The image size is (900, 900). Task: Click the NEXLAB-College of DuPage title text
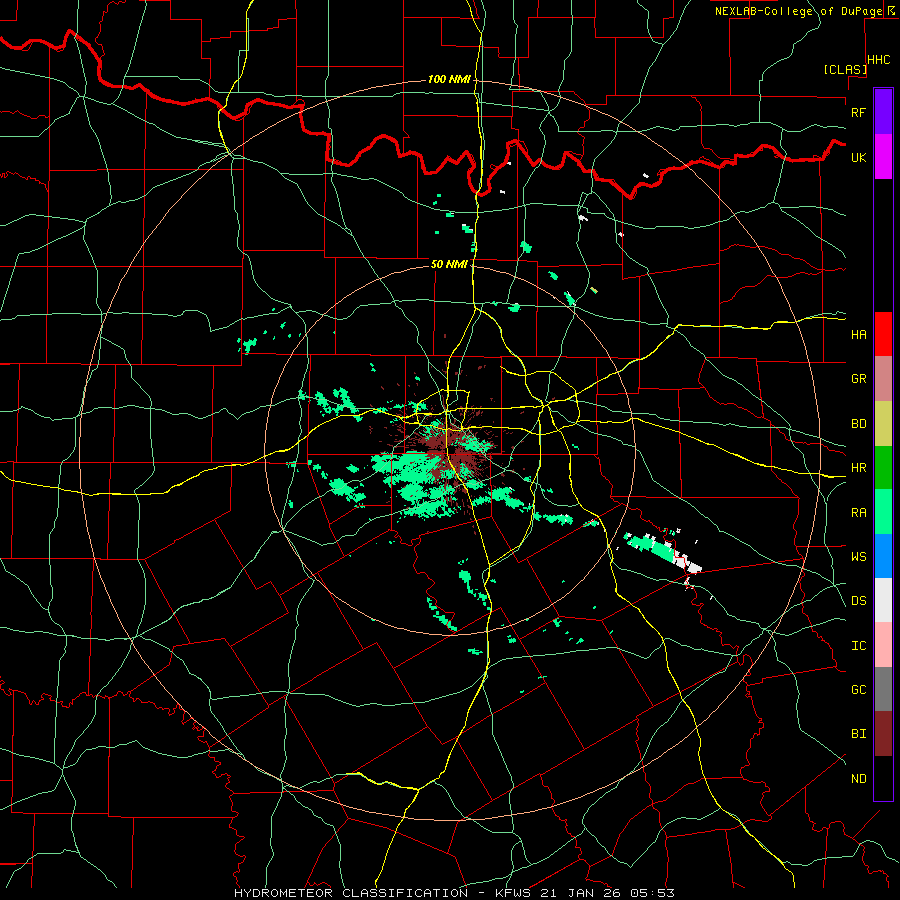[798, 11]
